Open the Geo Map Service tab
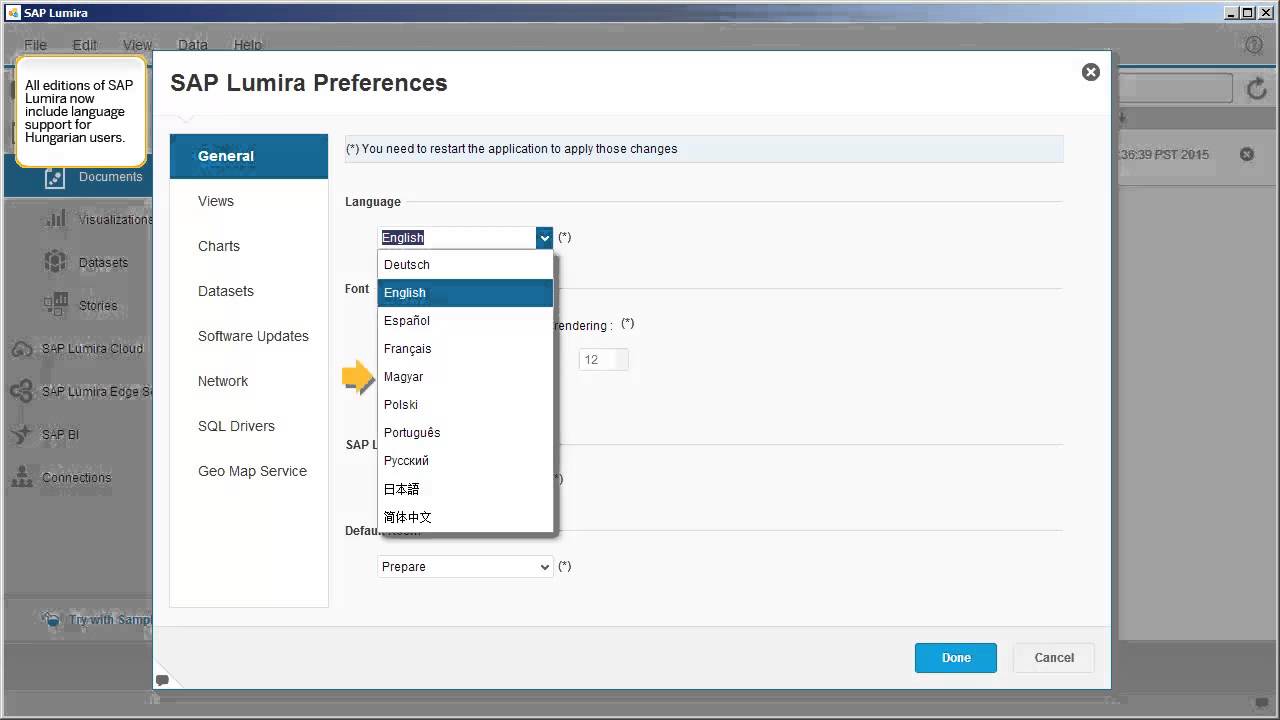 click(x=252, y=471)
